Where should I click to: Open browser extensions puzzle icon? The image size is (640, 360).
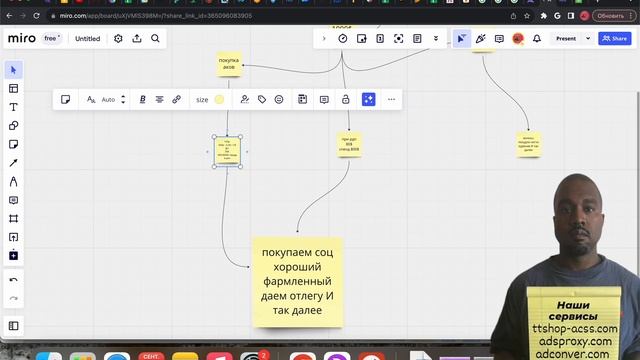coord(544,16)
